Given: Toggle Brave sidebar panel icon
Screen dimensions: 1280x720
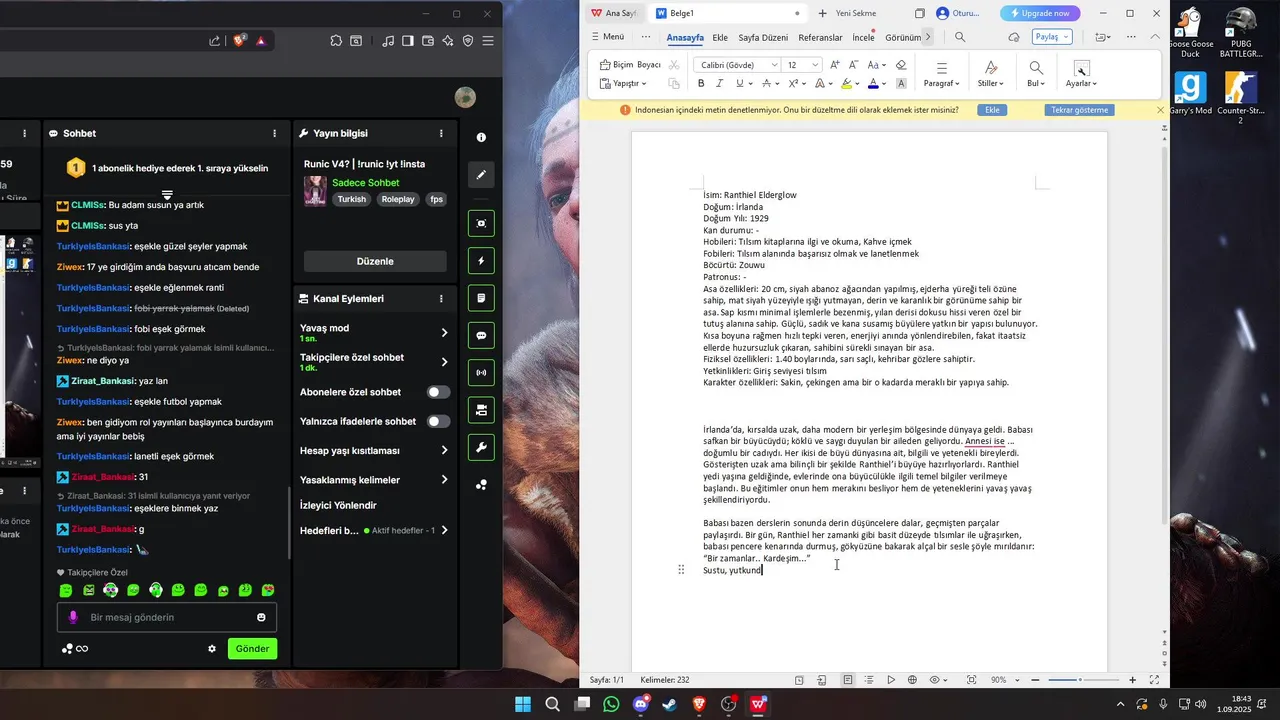Looking at the screenshot, I should (407, 41).
